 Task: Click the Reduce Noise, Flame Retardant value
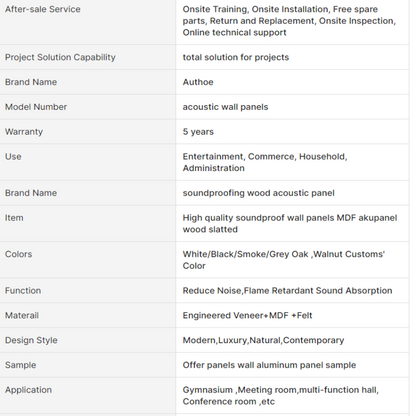287,291
